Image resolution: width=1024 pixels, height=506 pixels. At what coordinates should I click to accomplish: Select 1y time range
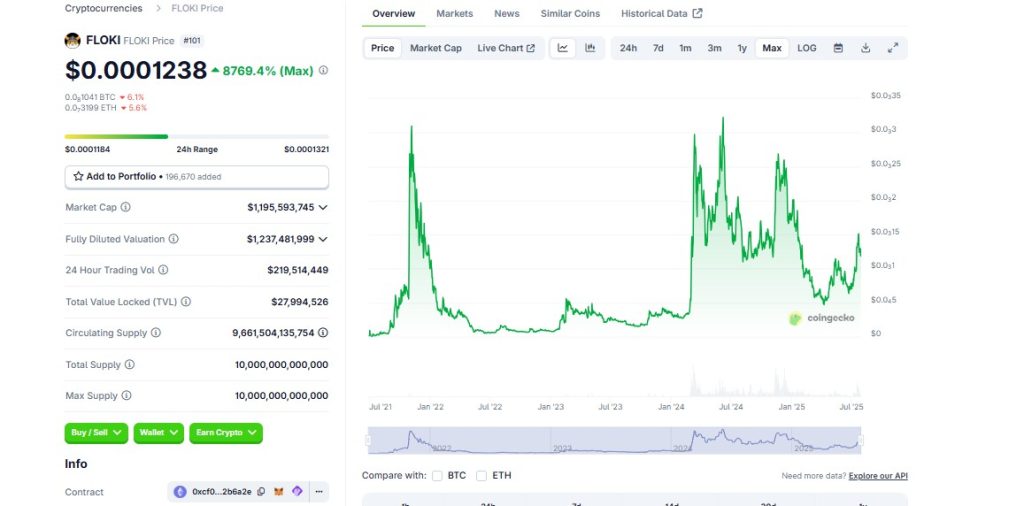click(x=742, y=48)
